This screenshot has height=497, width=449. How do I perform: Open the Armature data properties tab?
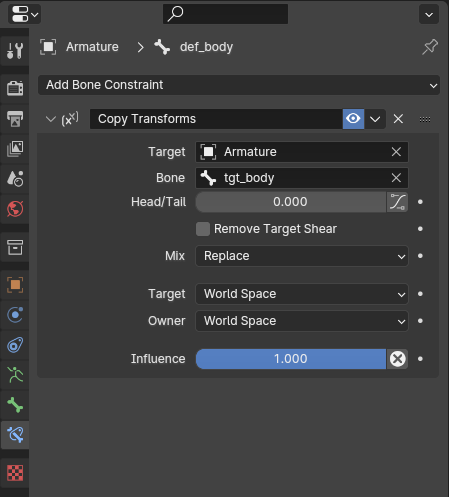point(15,375)
